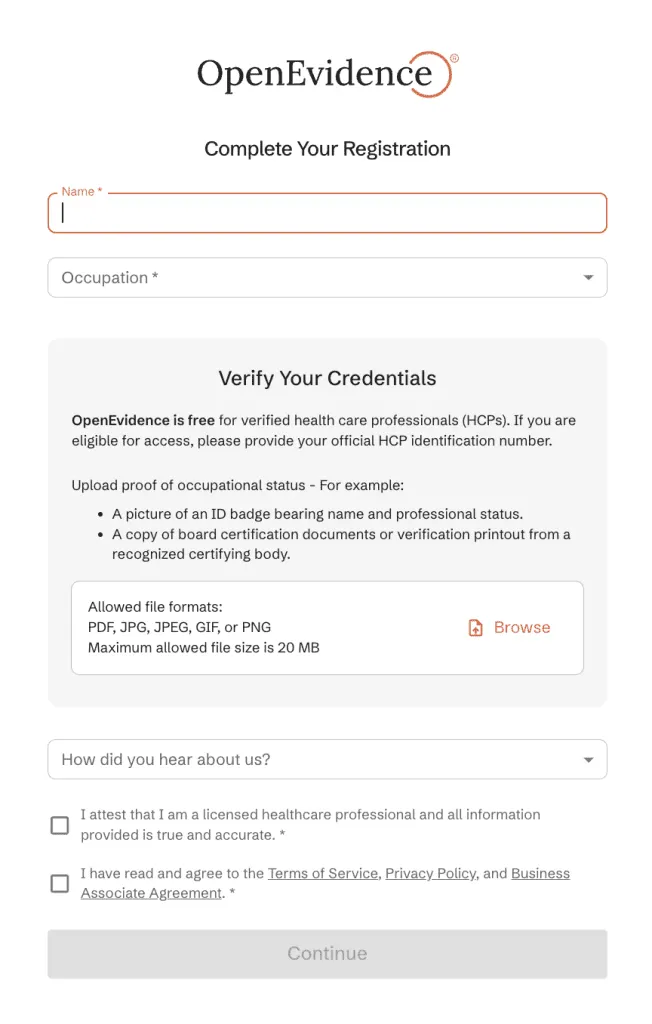This screenshot has width=652, height=1024.
Task: Open the Privacy Policy link
Action: [430, 873]
